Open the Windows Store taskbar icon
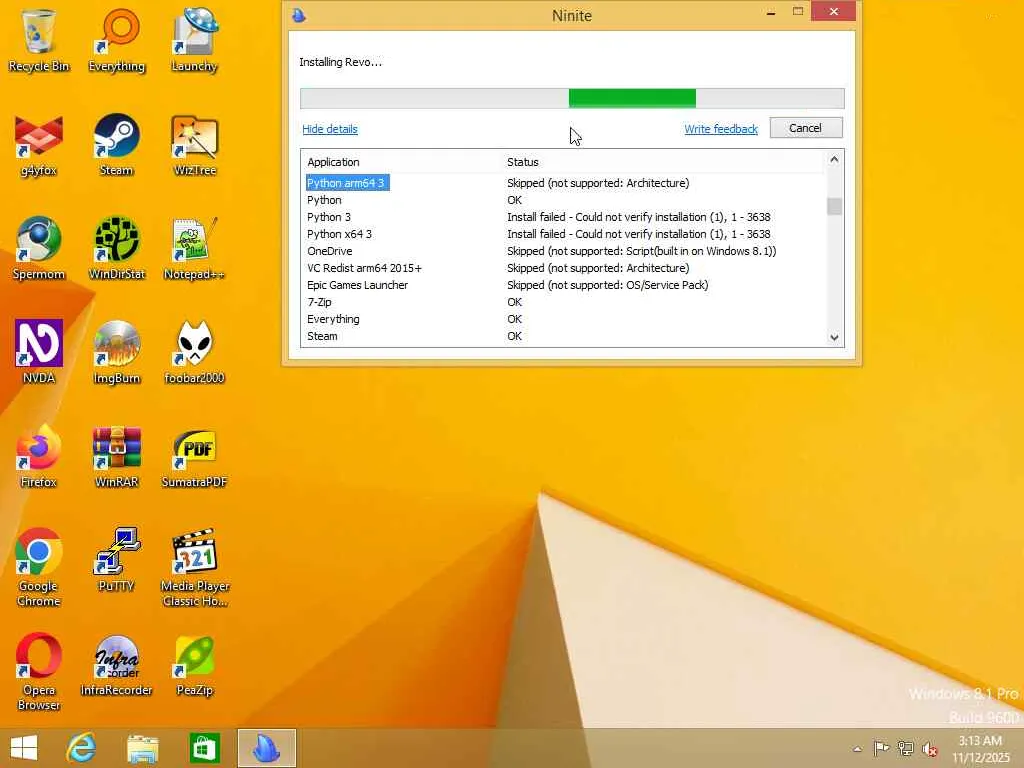Screen dimensions: 1024x768 [x=204, y=748]
